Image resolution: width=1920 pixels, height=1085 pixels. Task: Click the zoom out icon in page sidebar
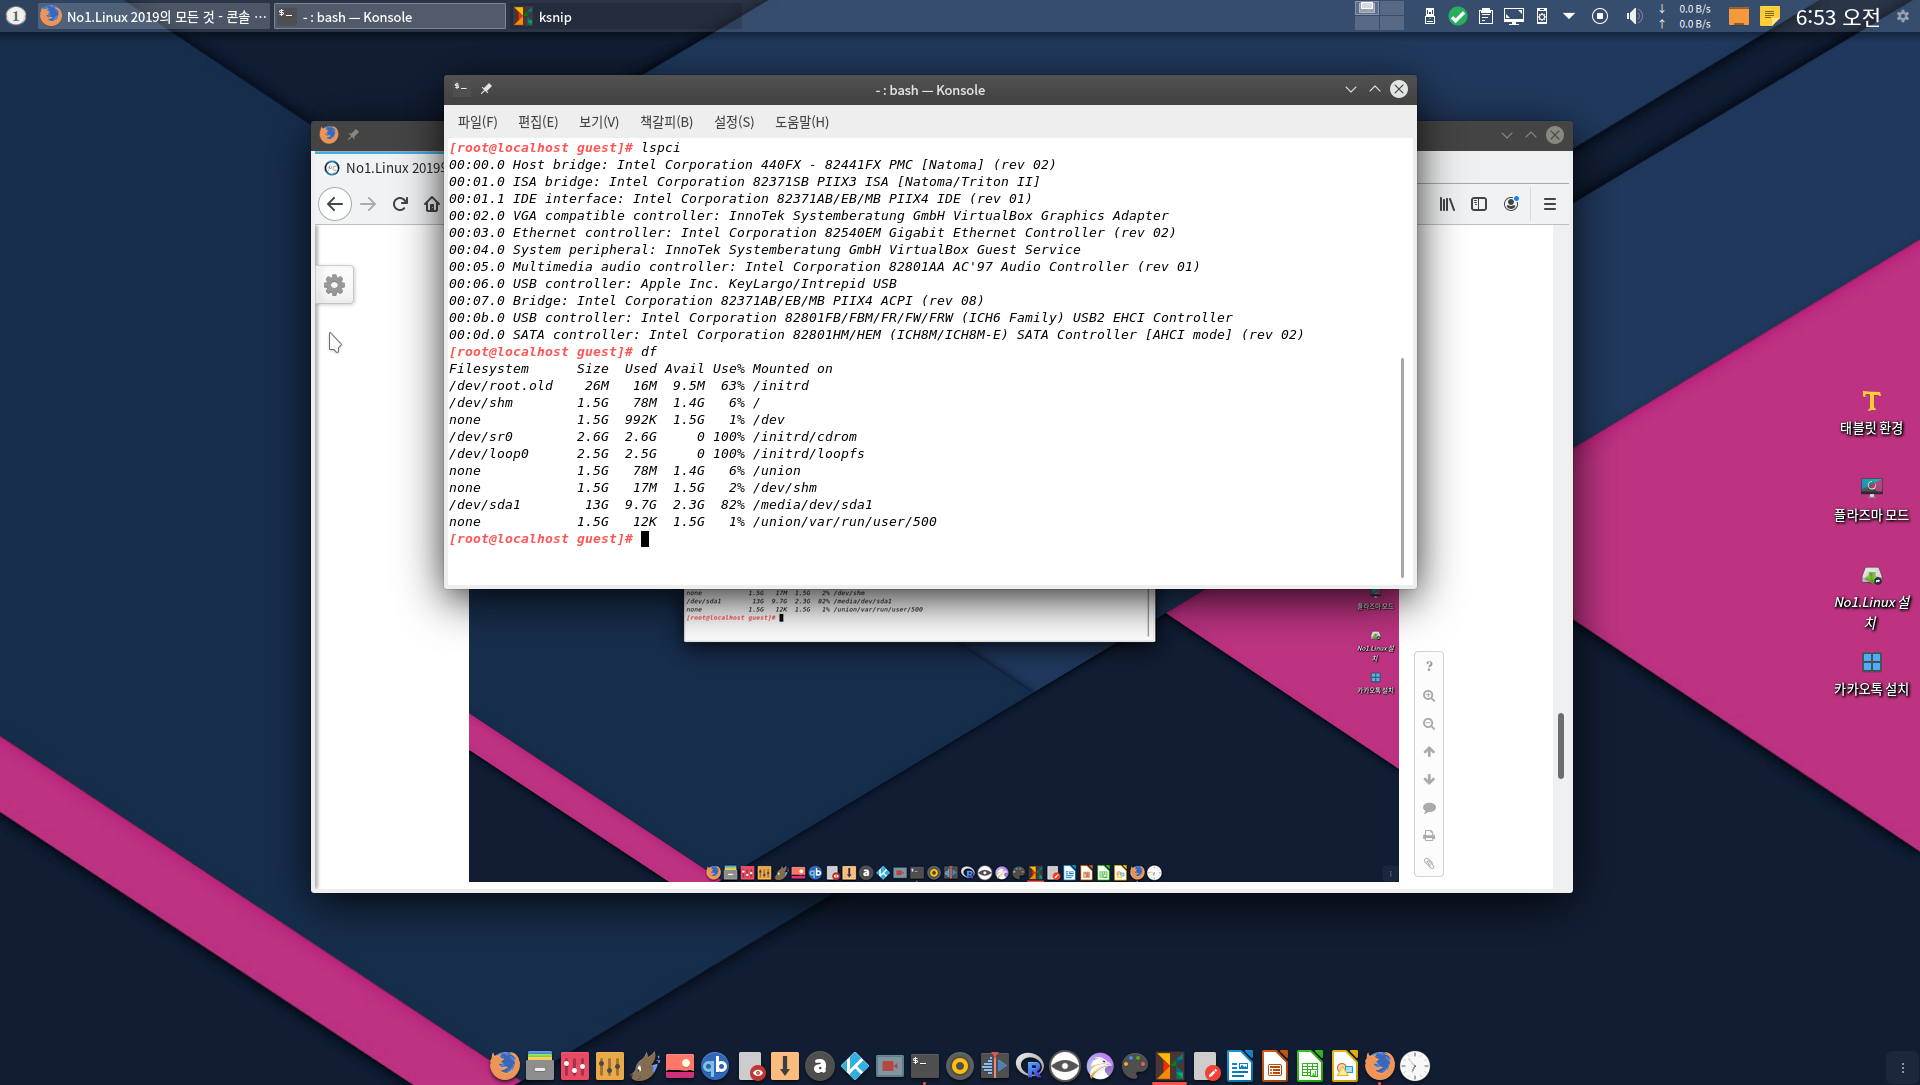(1429, 724)
